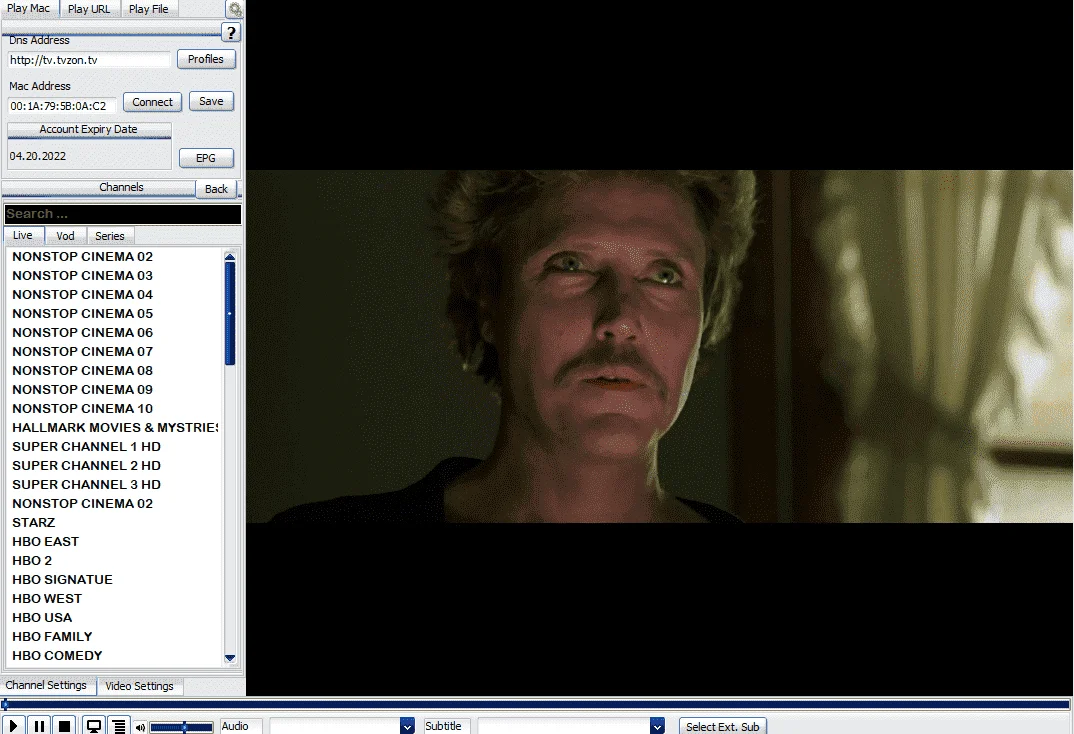1074x734 pixels.
Task: Select the STARZ channel
Action: [34, 523]
